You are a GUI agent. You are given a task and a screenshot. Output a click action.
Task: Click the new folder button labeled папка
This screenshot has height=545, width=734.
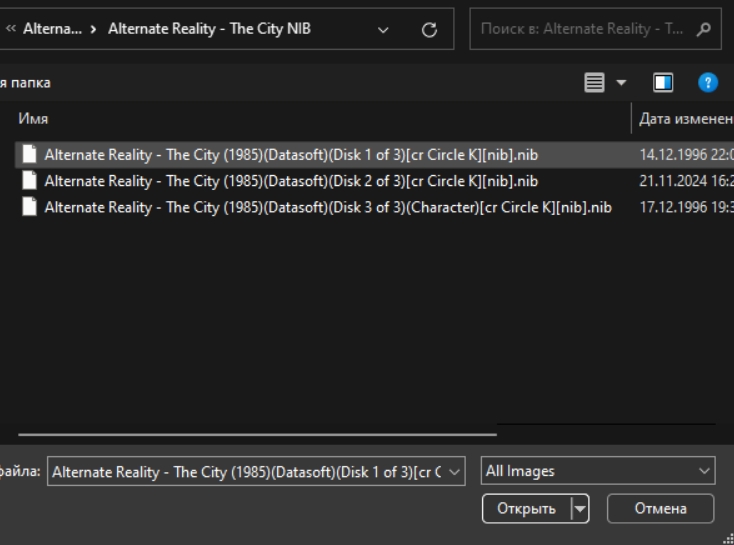pyautogui.click(x=25, y=83)
